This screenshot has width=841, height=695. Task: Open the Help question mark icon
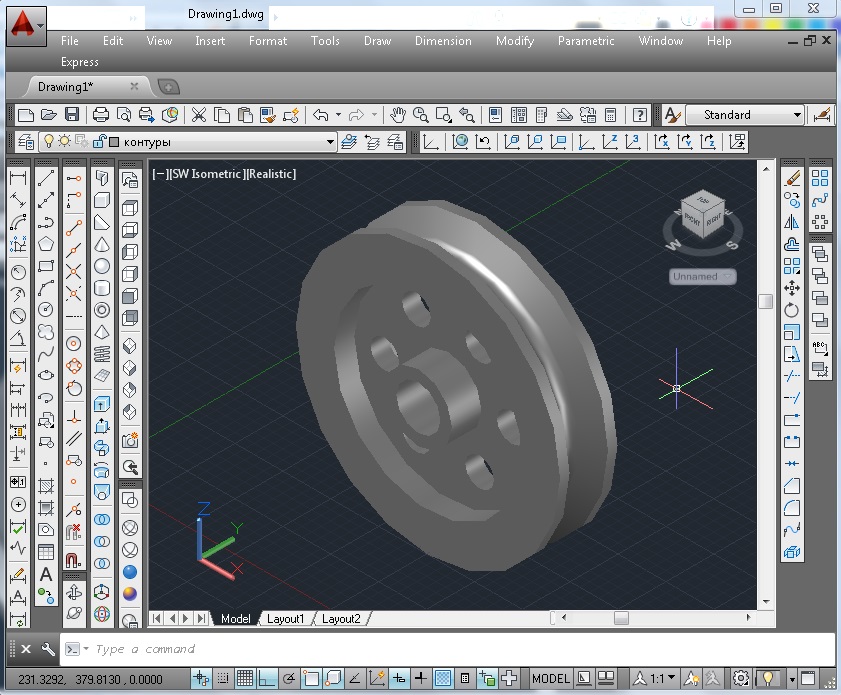[639, 115]
